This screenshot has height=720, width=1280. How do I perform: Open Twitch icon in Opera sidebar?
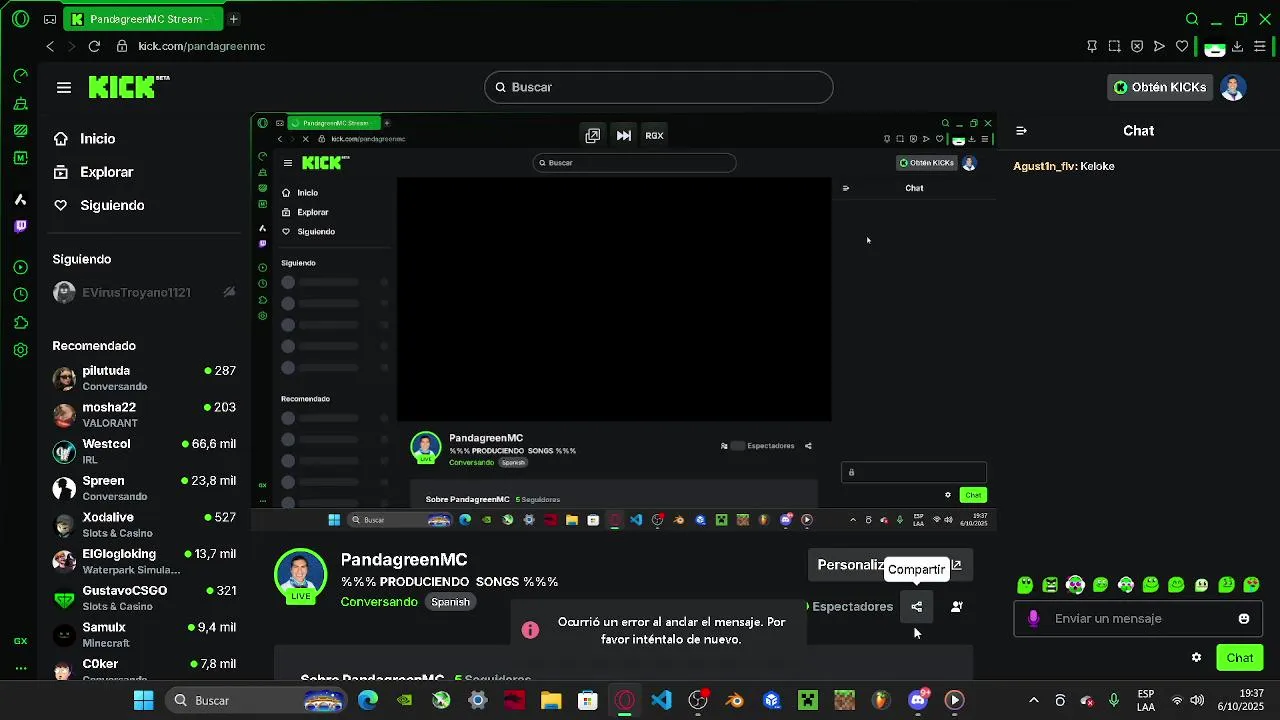click(x=20, y=227)
